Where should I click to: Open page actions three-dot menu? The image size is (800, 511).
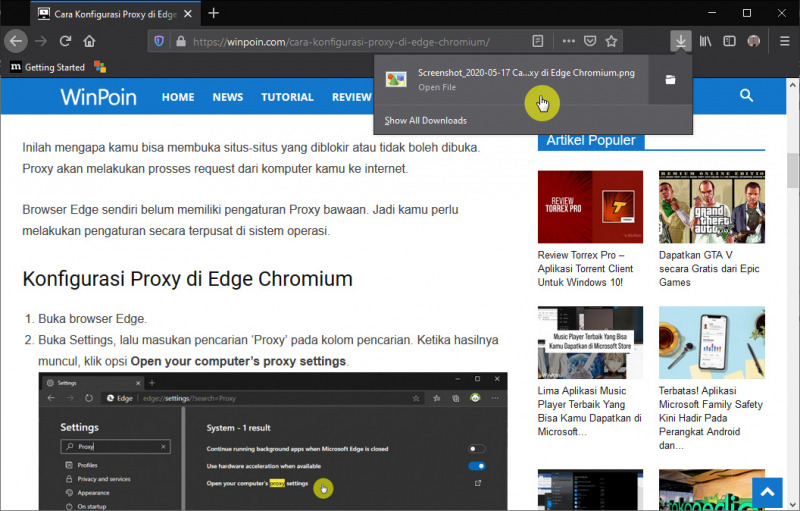tap(568, 41)
